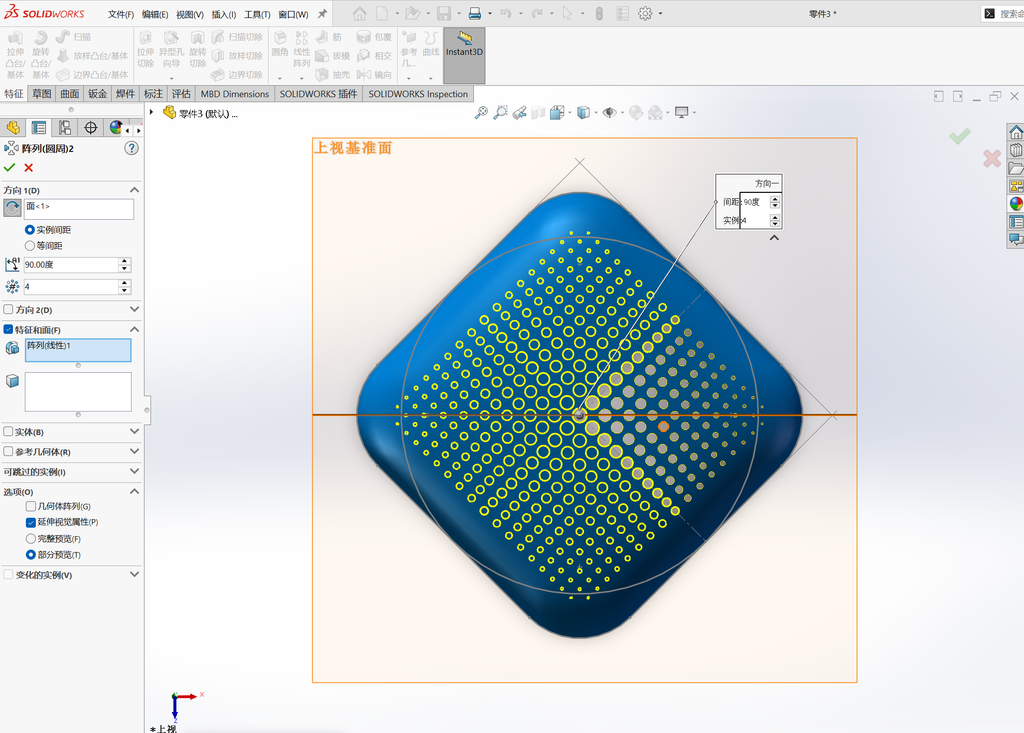1024x733 pixels.
Task: Open Design Library icon in task pane
Action: (1016, 150)
